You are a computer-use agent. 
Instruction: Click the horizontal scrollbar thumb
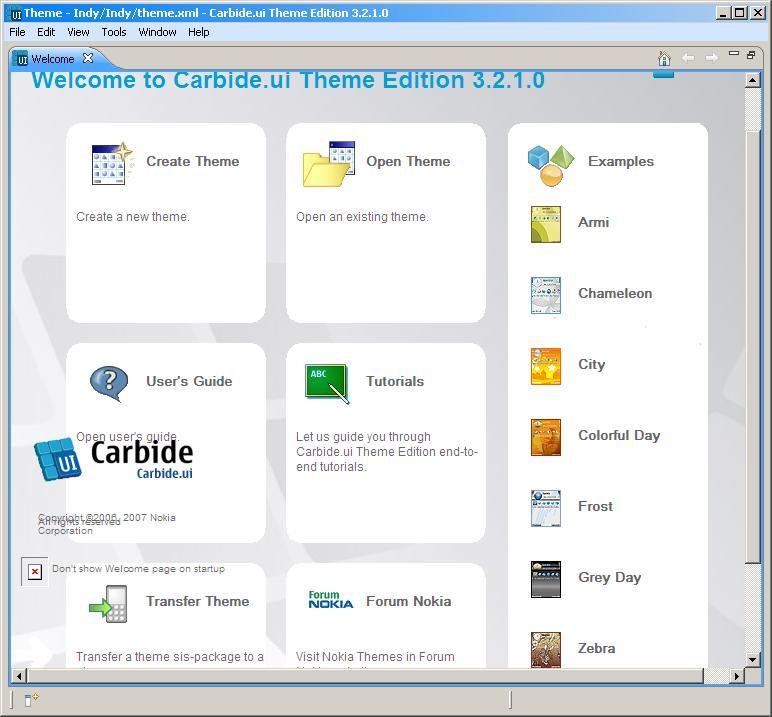pyautogui.click(x=365, y=676)
